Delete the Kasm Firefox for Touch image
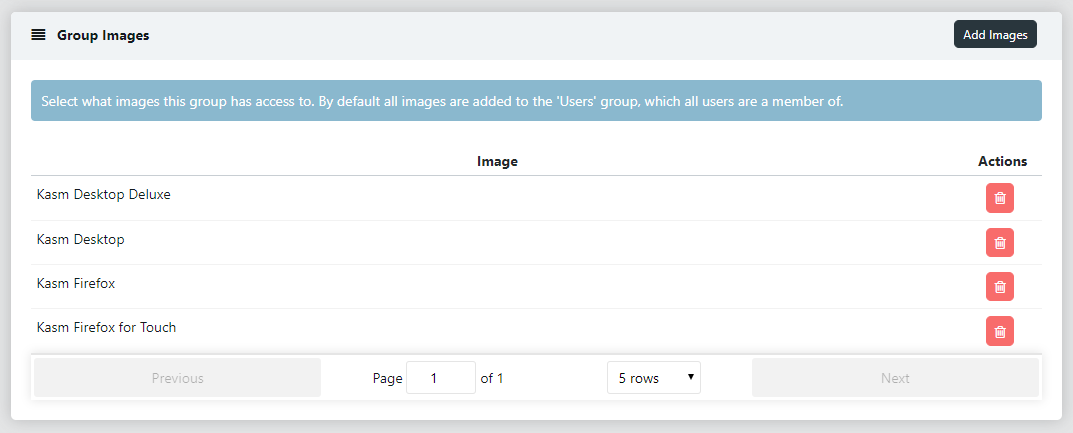The image size is (1073, 433). [999, 330]
